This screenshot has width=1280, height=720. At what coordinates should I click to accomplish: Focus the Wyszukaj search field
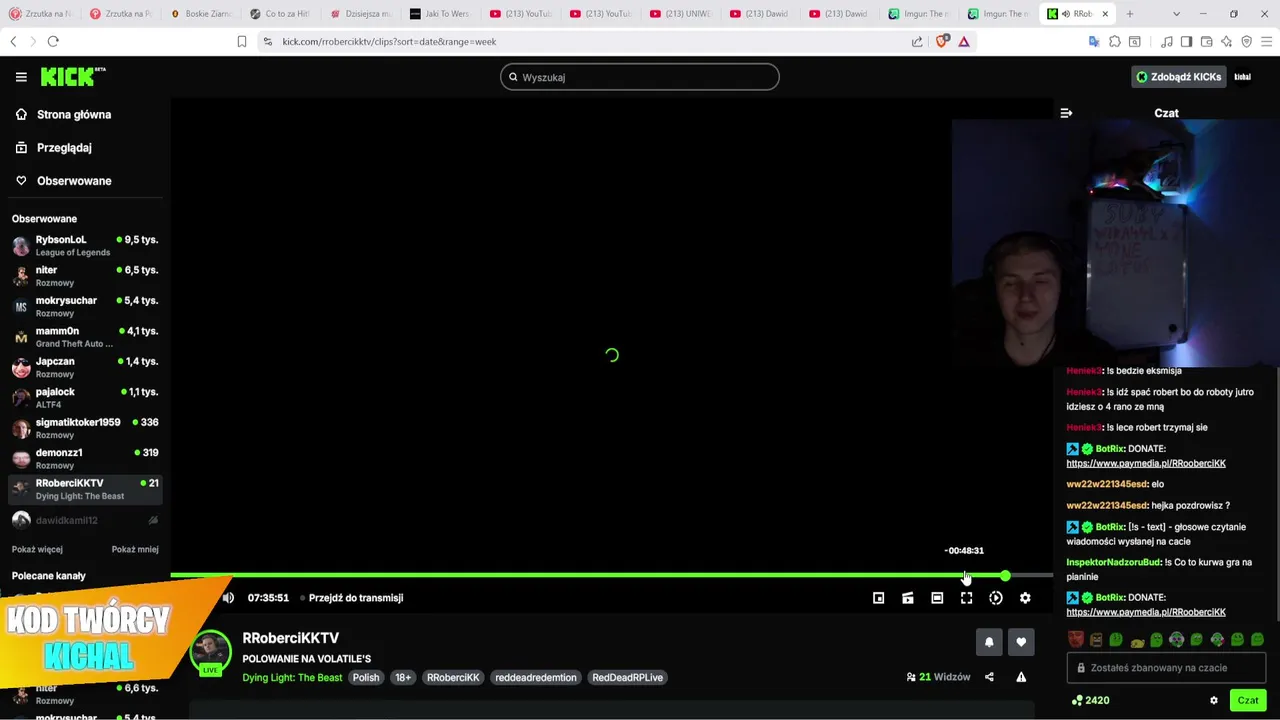pyautogui.click(x=640, y=77)
